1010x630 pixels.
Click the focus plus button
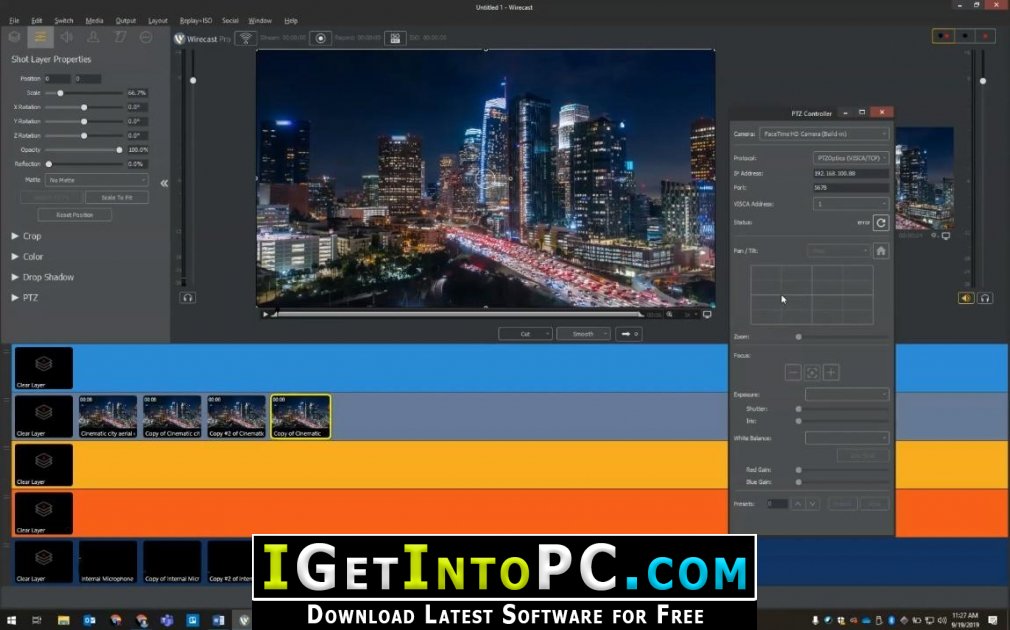(831, 372)
